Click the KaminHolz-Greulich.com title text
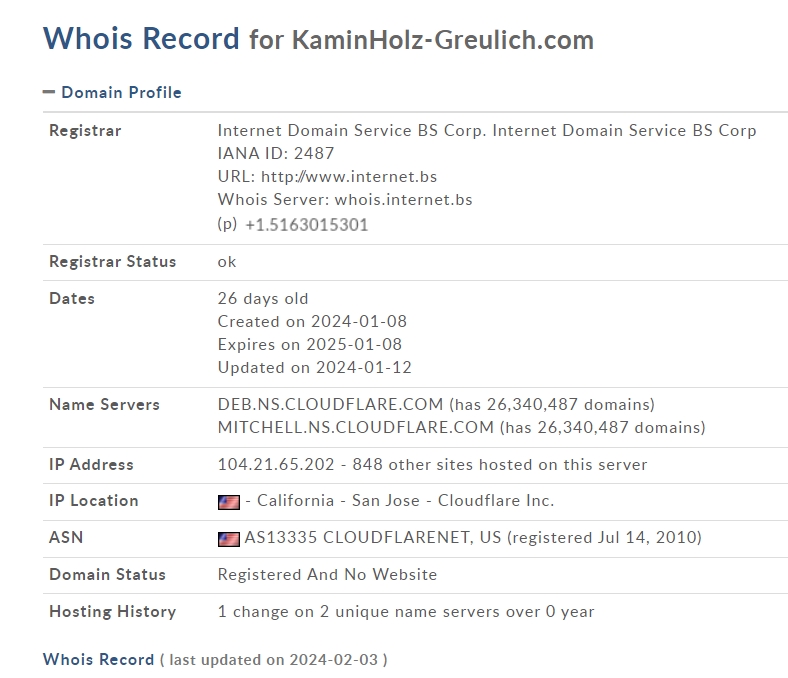 (x=443, y=40)
